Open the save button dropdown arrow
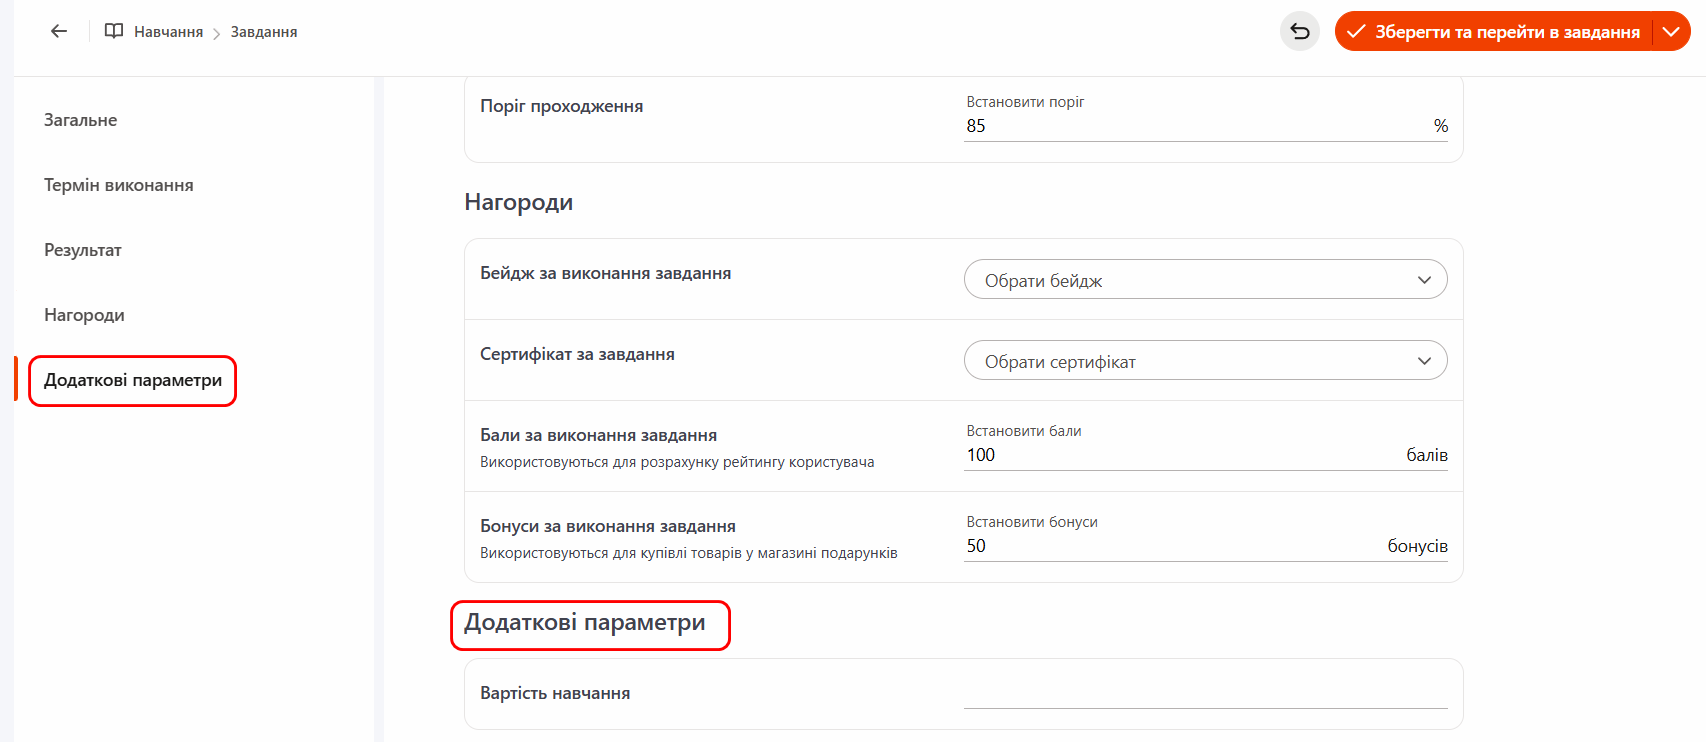Image resolution: width=1706 pixels, height=742 pixels. [1671, 31]
